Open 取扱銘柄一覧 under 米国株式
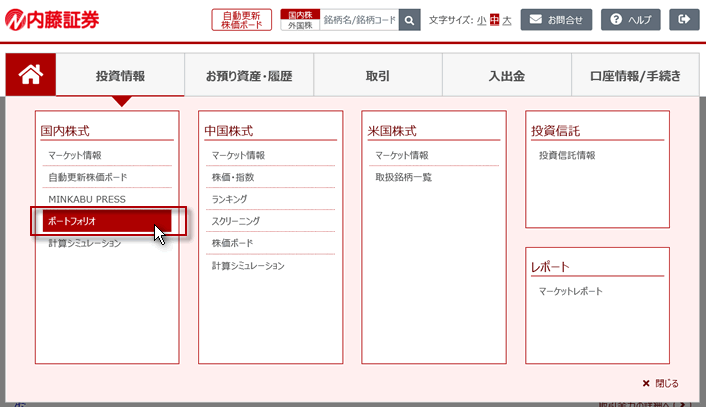Image resolution: width=706 pixels, height=407 pixels. (x=404, y=177)
